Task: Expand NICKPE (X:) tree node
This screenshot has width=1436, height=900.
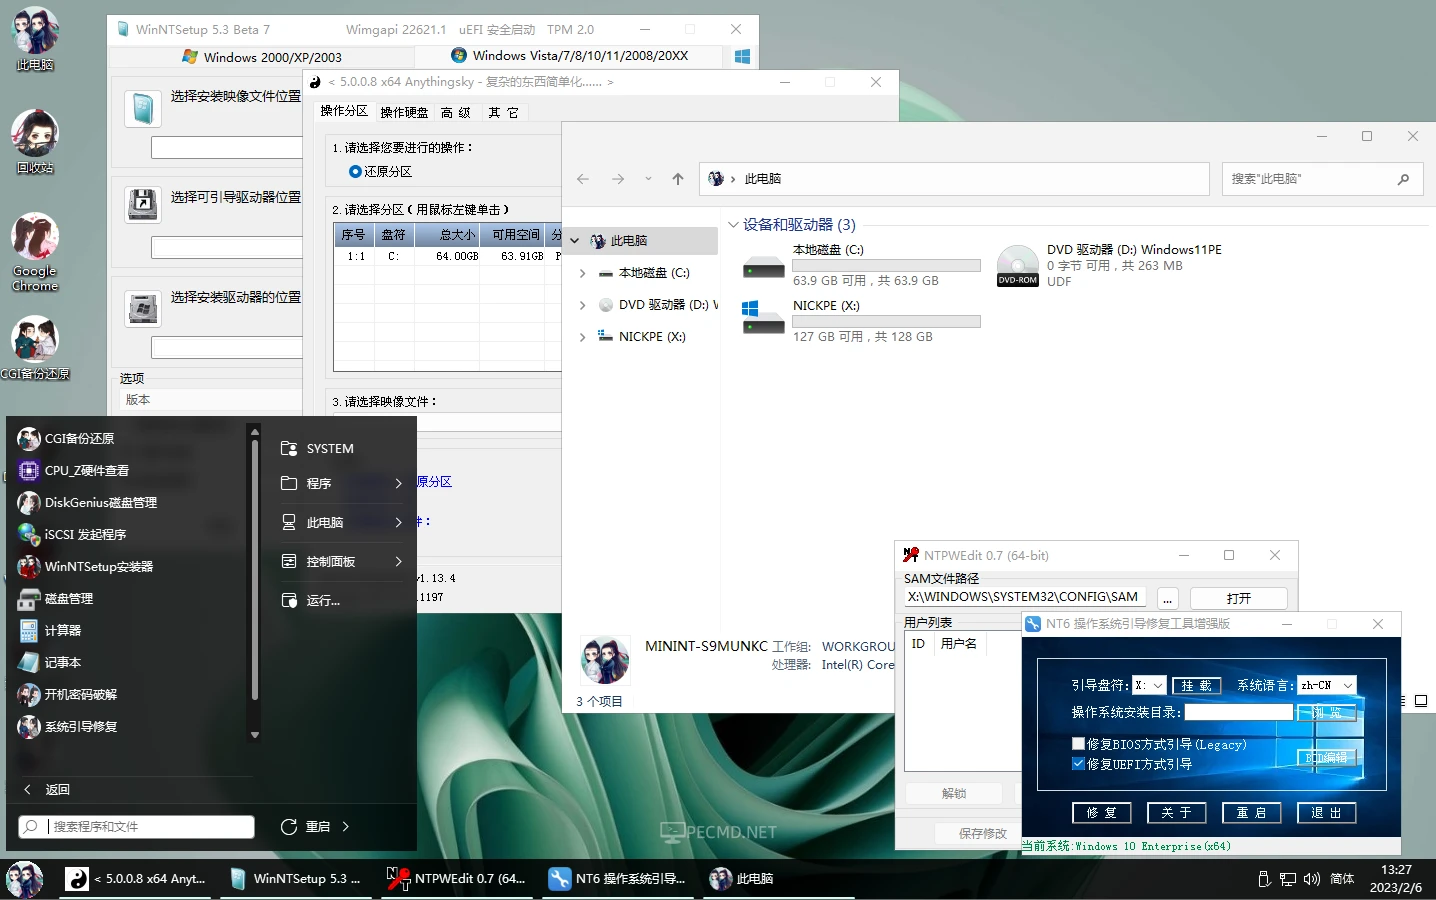Action: pos(583,337)
